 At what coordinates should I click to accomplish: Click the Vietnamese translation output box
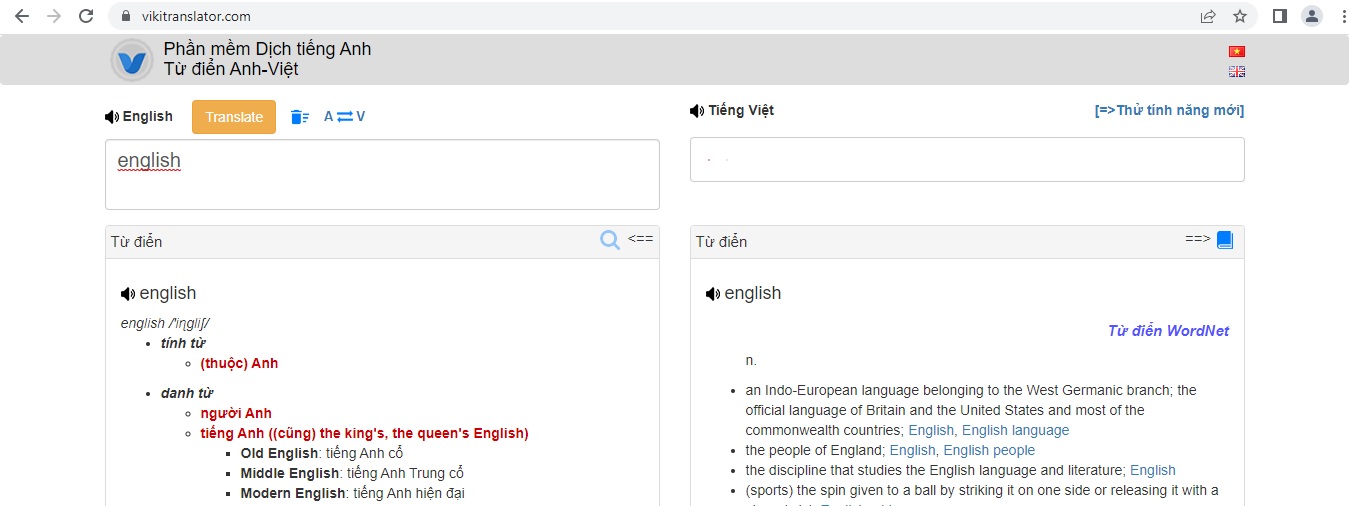967,160
